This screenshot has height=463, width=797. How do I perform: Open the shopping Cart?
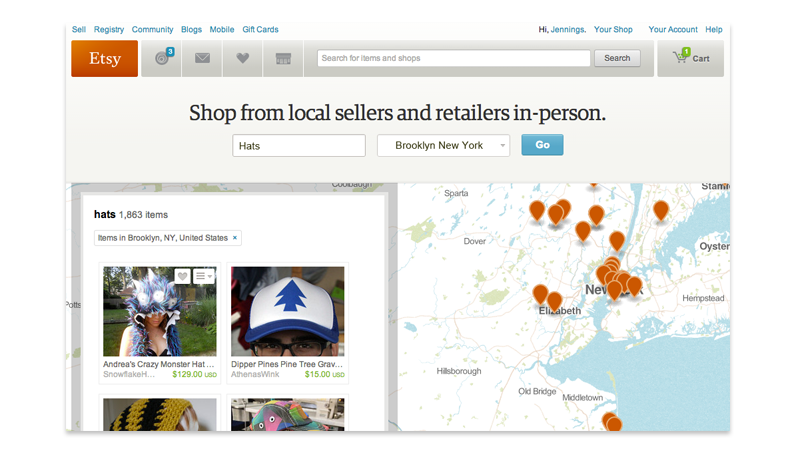click(x=690, y=58)
